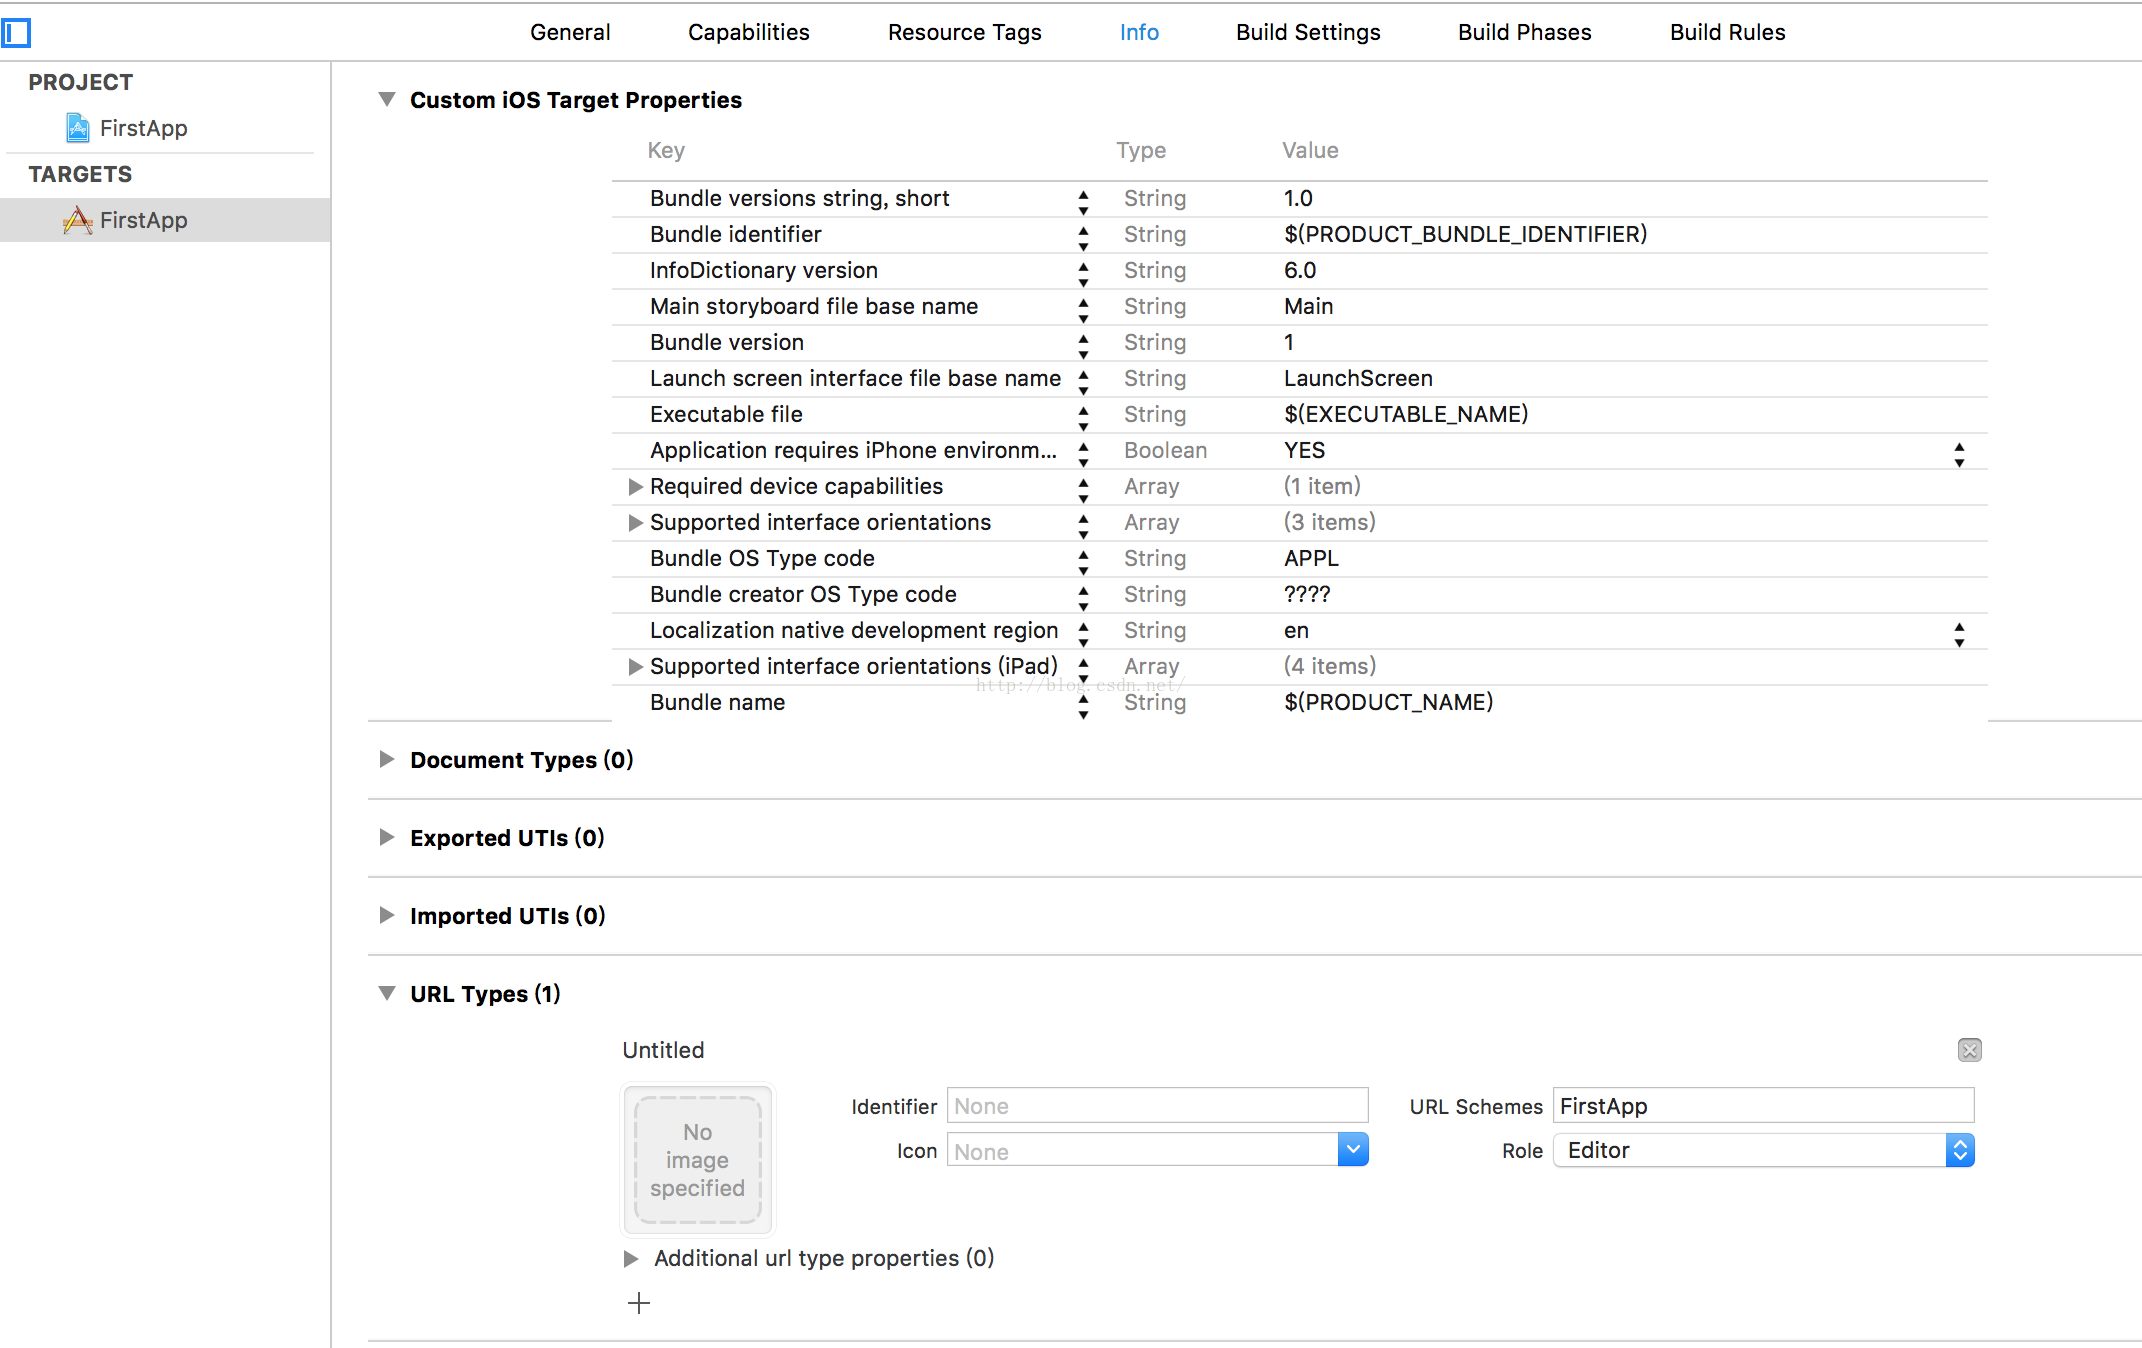
Task: Click the Key column header
Action: coord(666,150)
